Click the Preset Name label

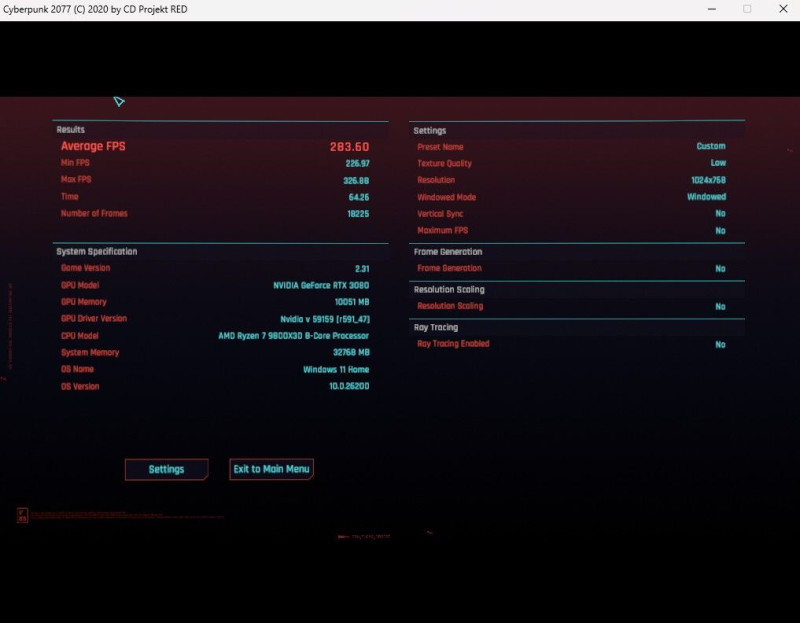point(440,147)
